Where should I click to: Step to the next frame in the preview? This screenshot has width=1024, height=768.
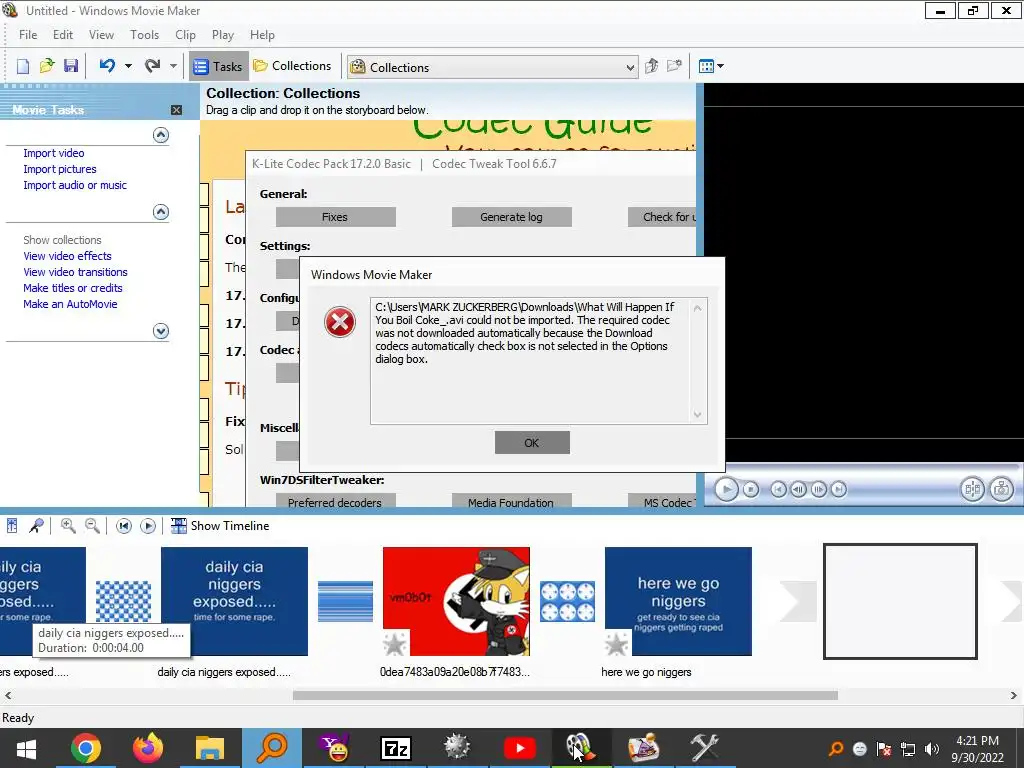click(x=818, y=489)
